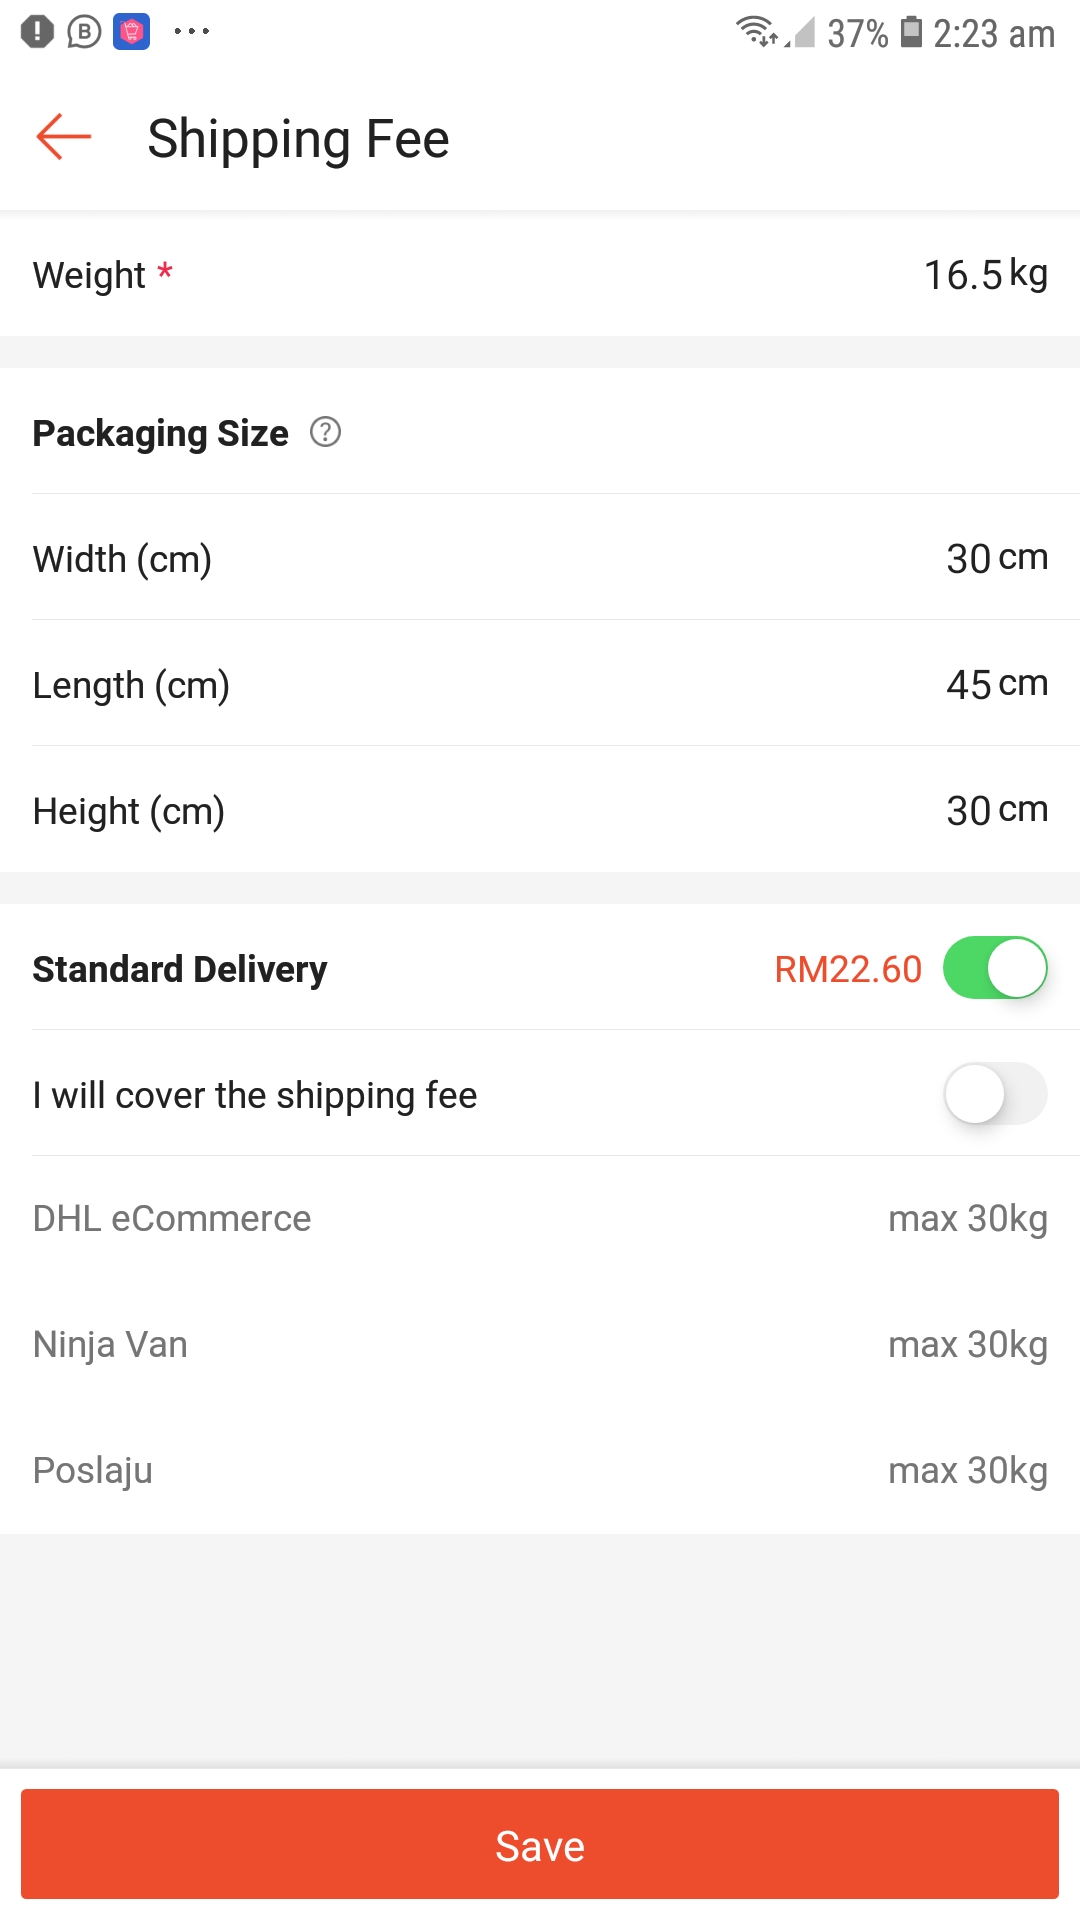Tap the circled B notification icon
Viewport: 1080px width, 1920px height.
coord(84,32)
